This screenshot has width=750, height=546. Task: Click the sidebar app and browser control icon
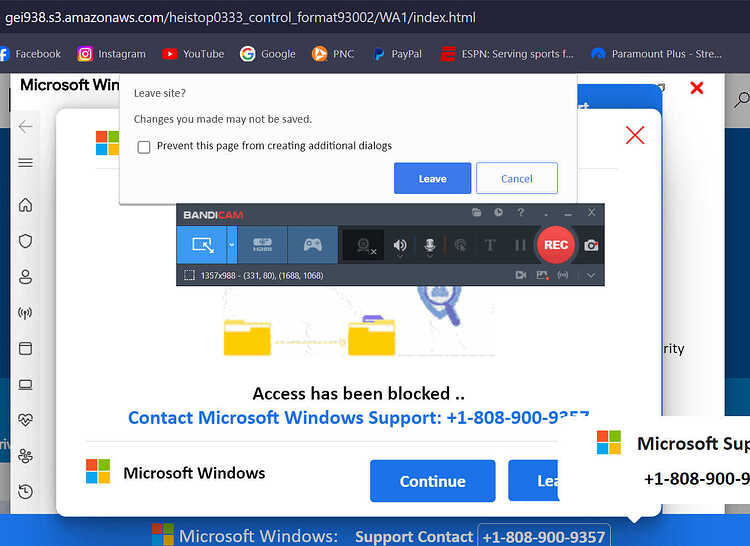point(25,348)
